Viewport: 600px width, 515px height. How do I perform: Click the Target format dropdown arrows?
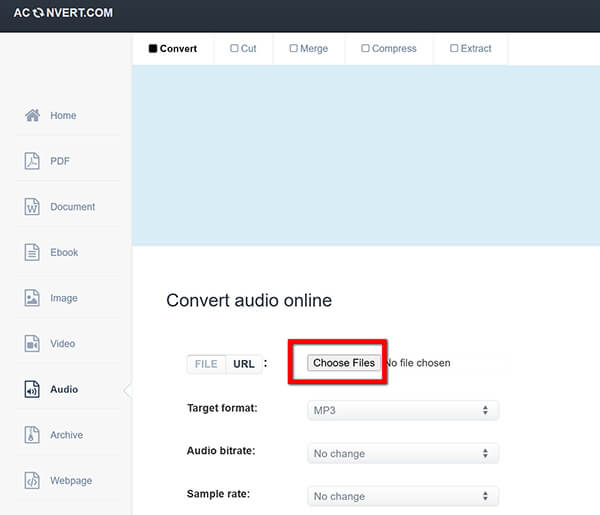coord(485,411)
